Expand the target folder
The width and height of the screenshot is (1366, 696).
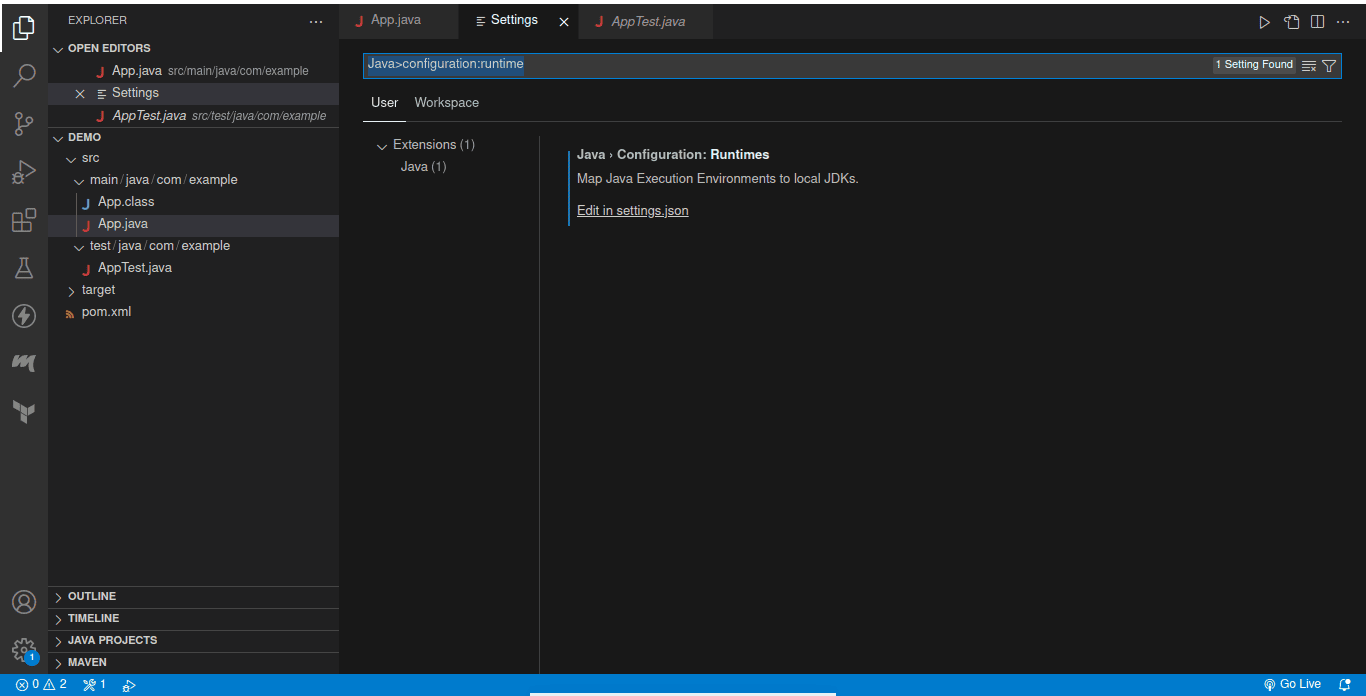pyautogui.click(x=71, y=291)
